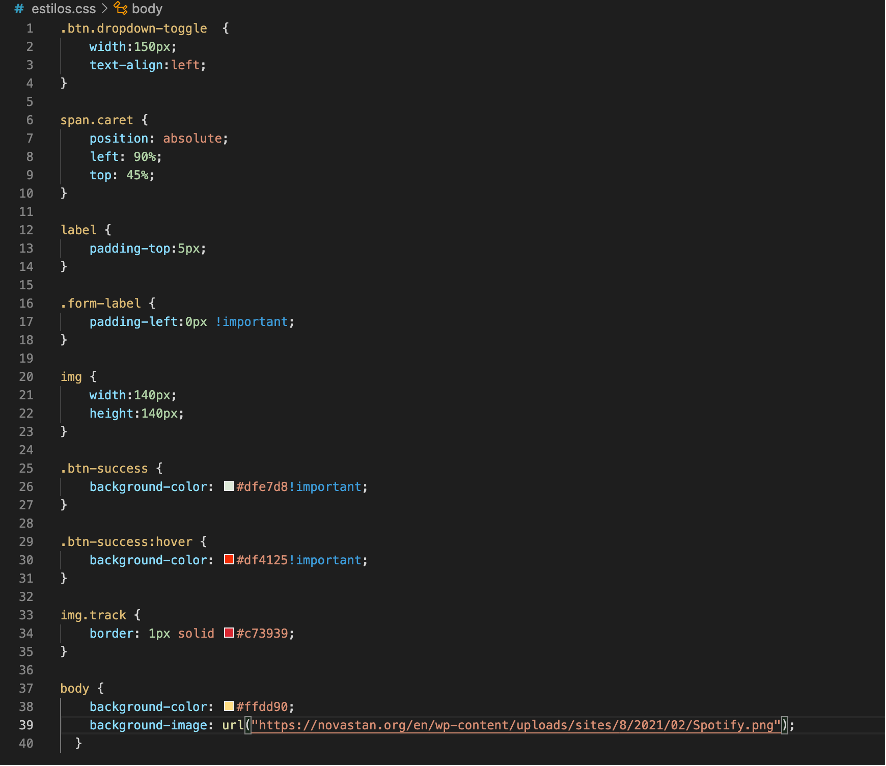Click the url function on line 39
This screenshot has width=886, height=766.
click(x=233, y=725)
